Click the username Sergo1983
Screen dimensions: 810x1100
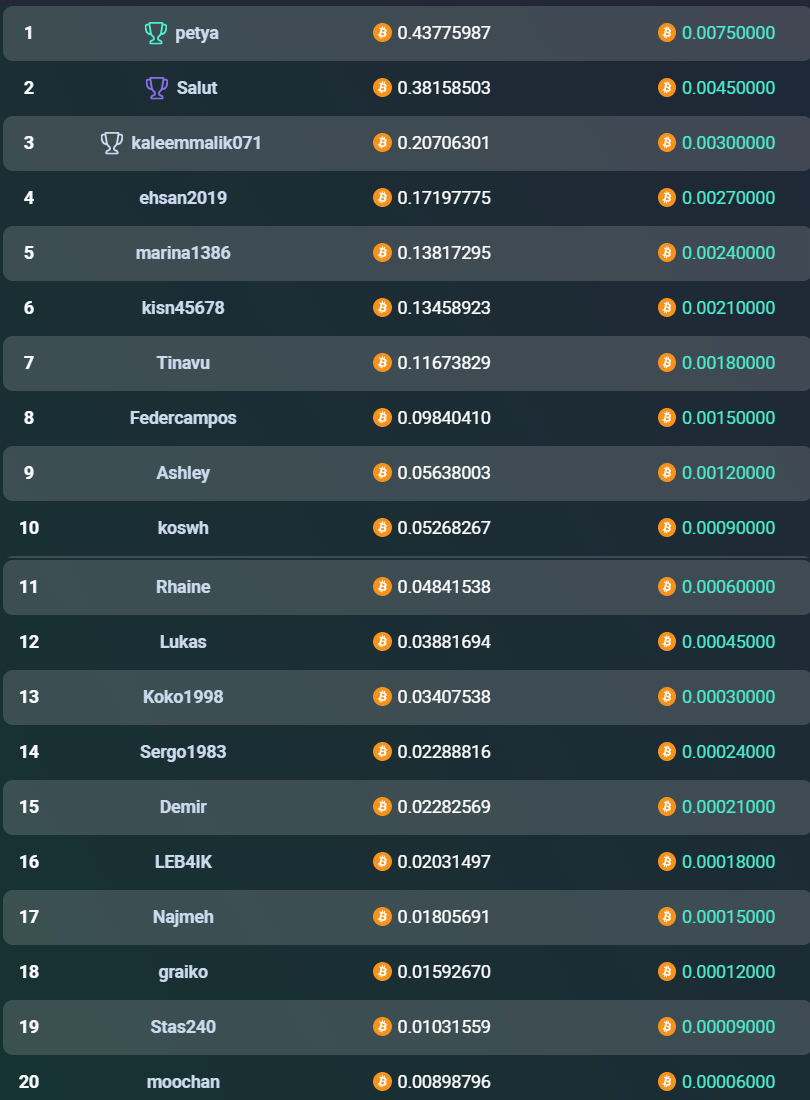183,752
